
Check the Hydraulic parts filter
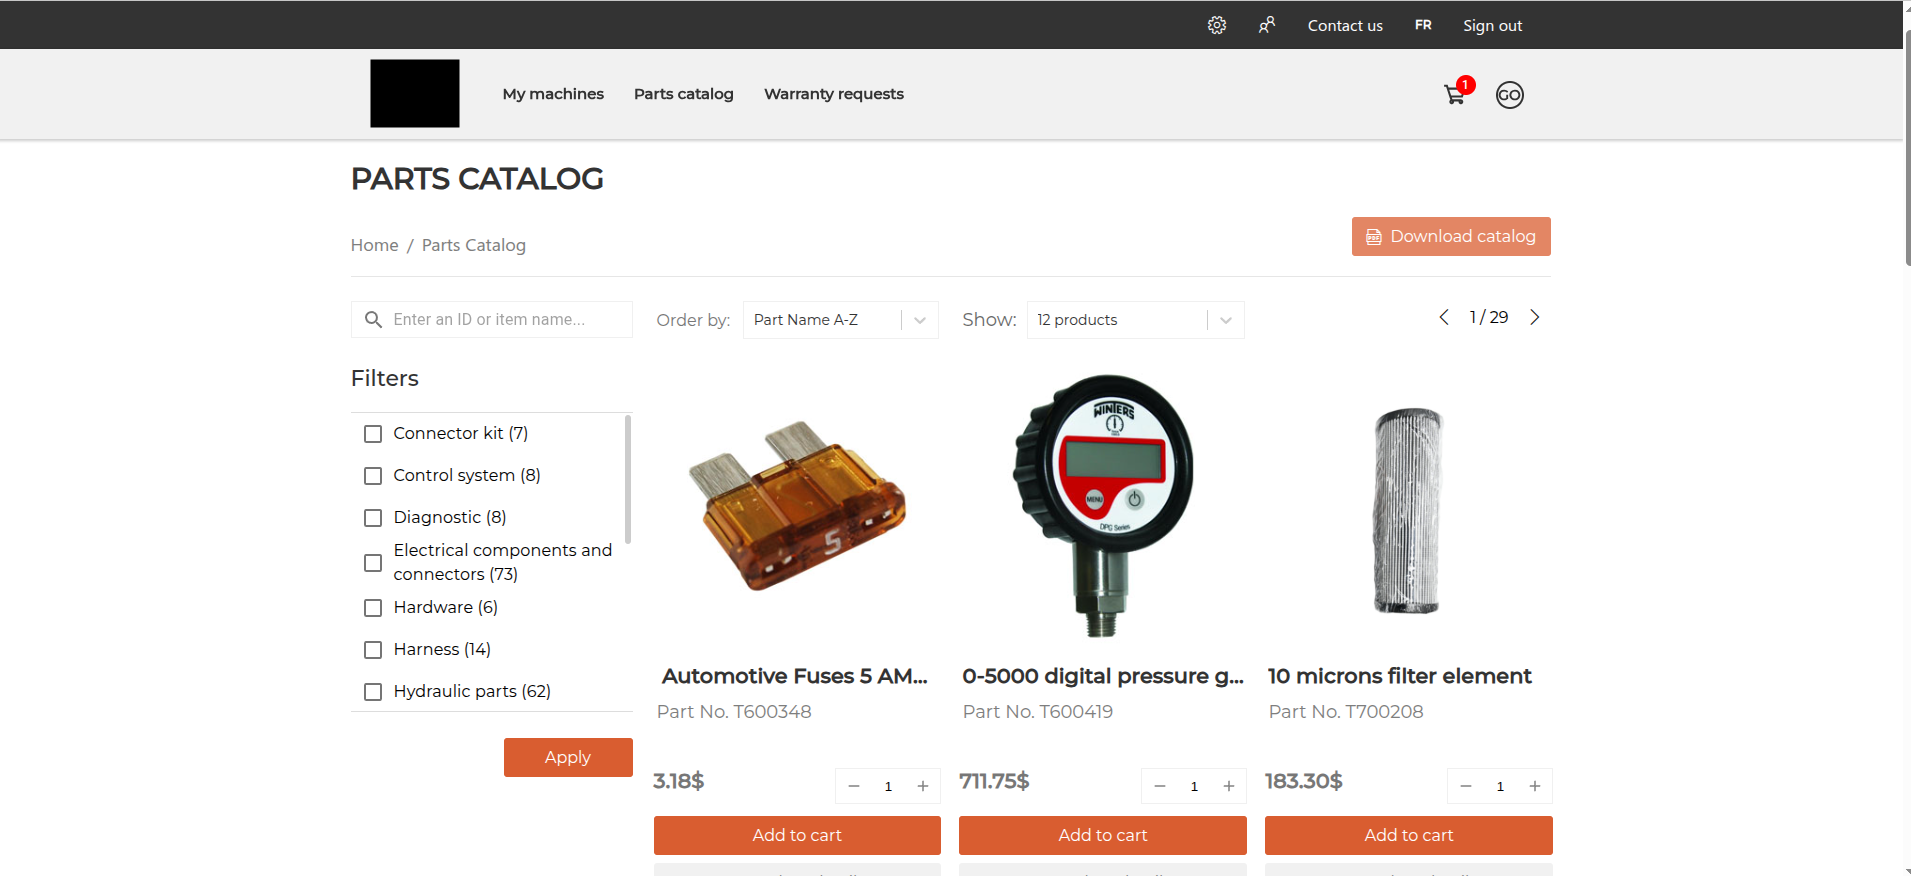click(x=373, y=692)
